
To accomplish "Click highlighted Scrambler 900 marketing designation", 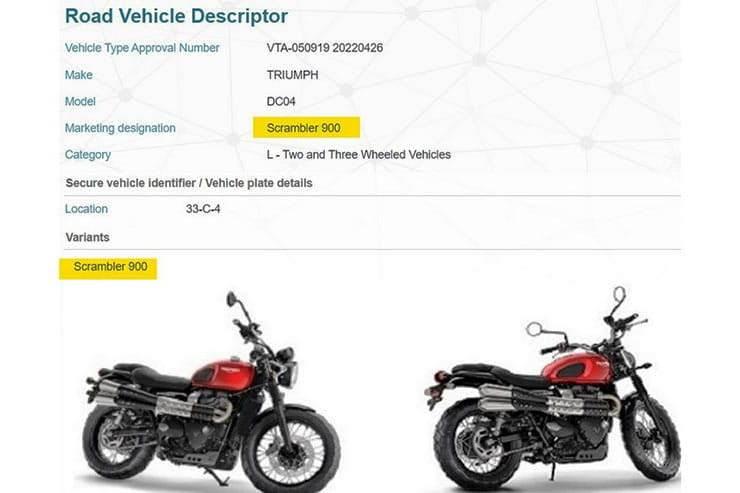I will [x=306, y=128].
